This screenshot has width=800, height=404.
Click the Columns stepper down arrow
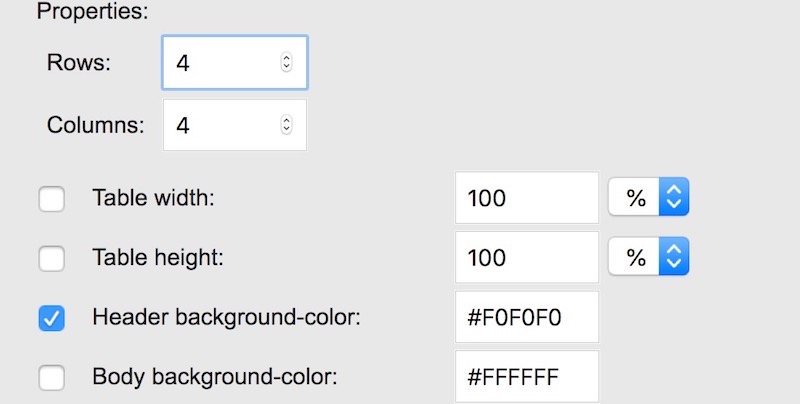(x=286, y=129)
